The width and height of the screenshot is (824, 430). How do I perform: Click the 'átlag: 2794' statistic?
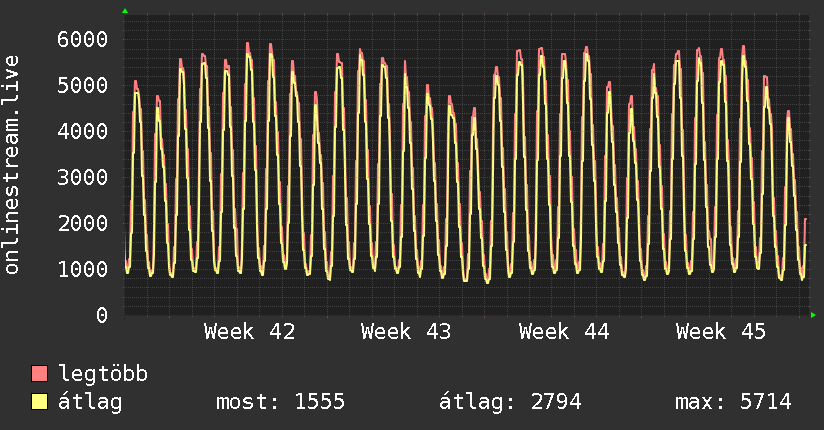[510, 403]
